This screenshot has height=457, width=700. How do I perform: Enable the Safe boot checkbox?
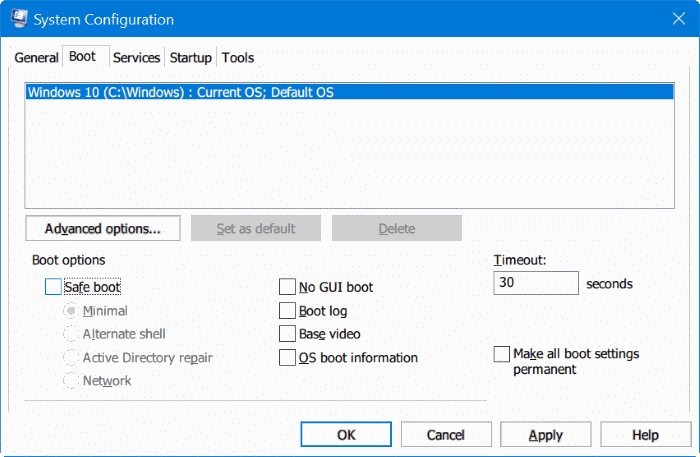53,287
